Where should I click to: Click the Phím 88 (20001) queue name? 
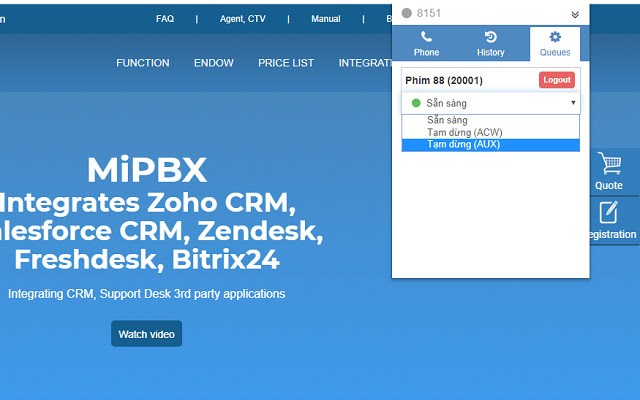pyautogui.click(x=444, y=80)
